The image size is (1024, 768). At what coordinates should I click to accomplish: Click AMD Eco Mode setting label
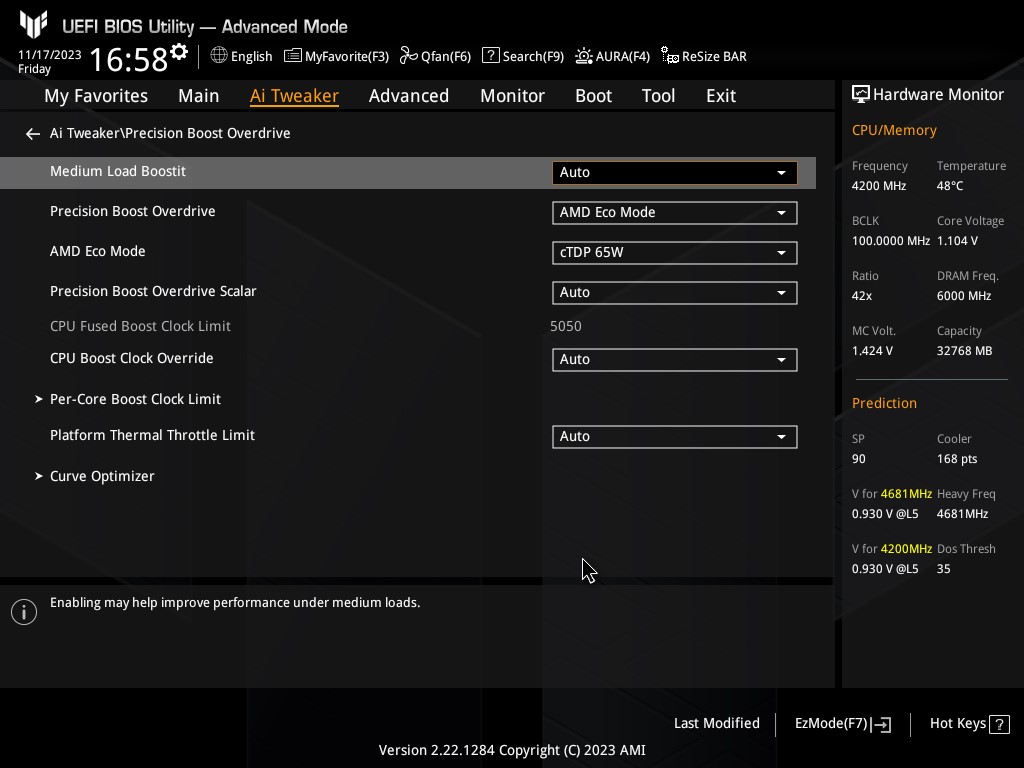tap(97, 251)
